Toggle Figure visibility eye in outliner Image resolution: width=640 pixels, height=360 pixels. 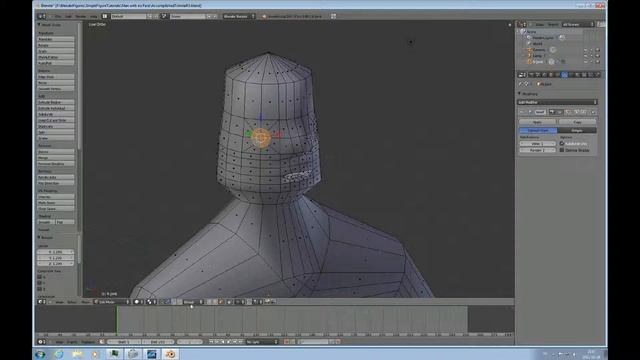[x=586, y=62]
